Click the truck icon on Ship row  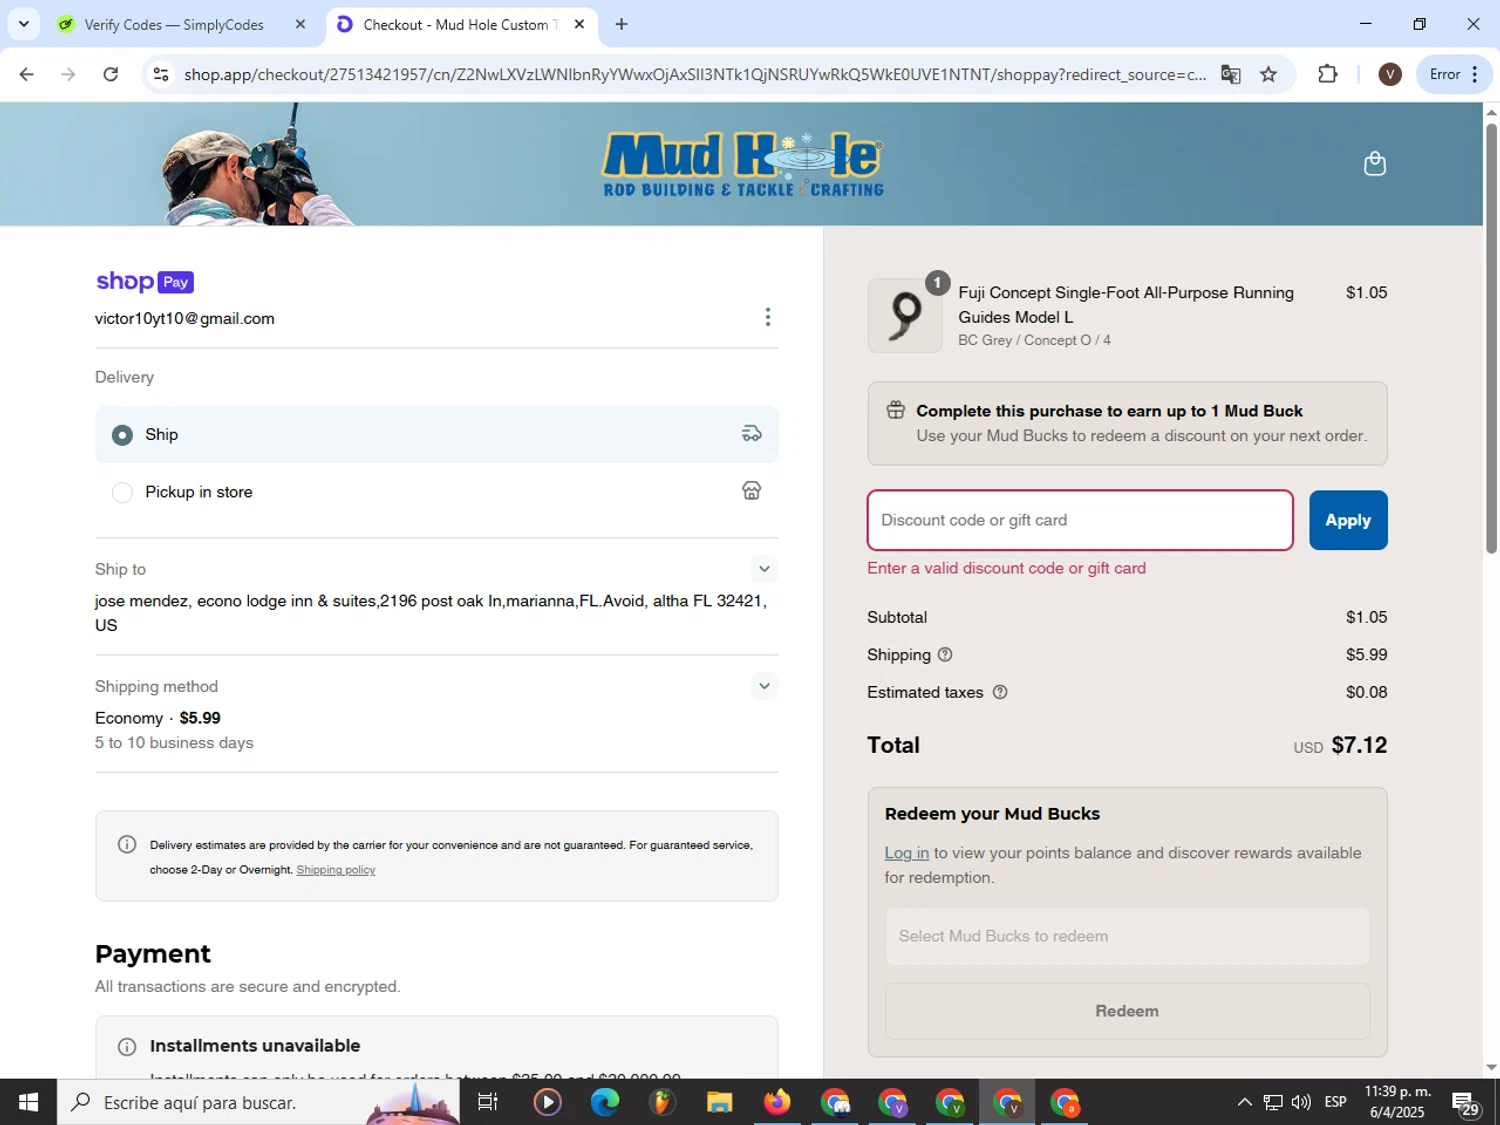click(x=751, y=433)
